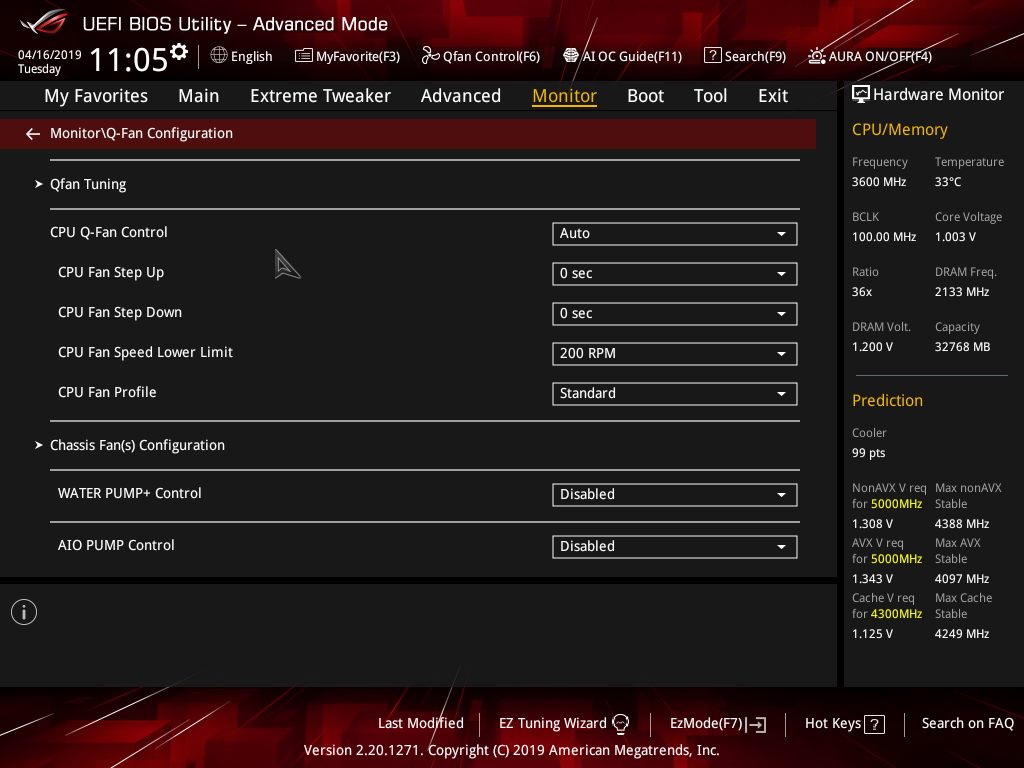Click the 11:05 clock display
Image resolution: width=1024 pixels, height=768 pixels.
pyautogui.click(x=129, y=59)
